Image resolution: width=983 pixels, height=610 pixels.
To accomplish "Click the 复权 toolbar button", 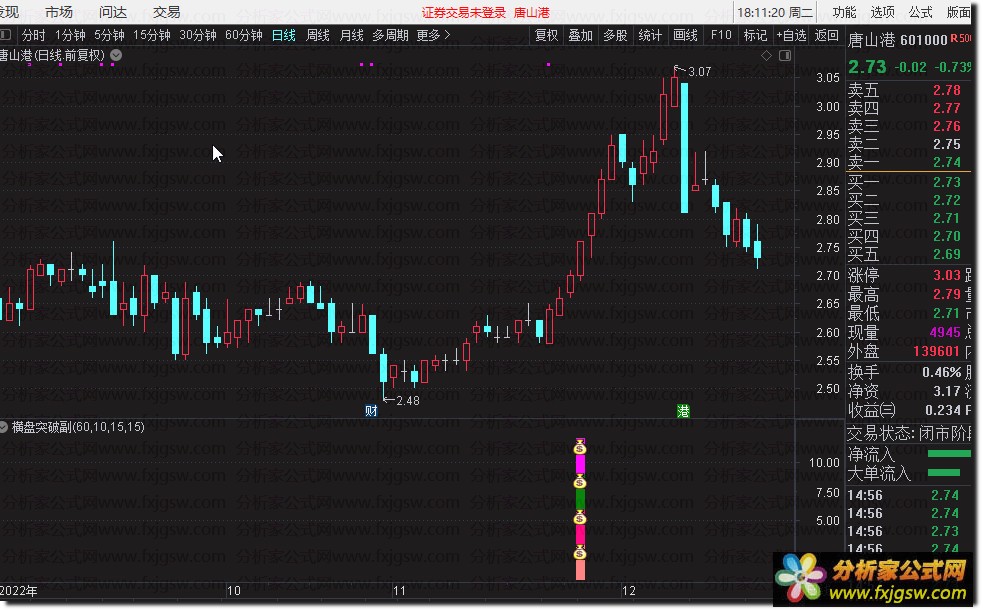I will pyautogui.click(x=546, y=35).
